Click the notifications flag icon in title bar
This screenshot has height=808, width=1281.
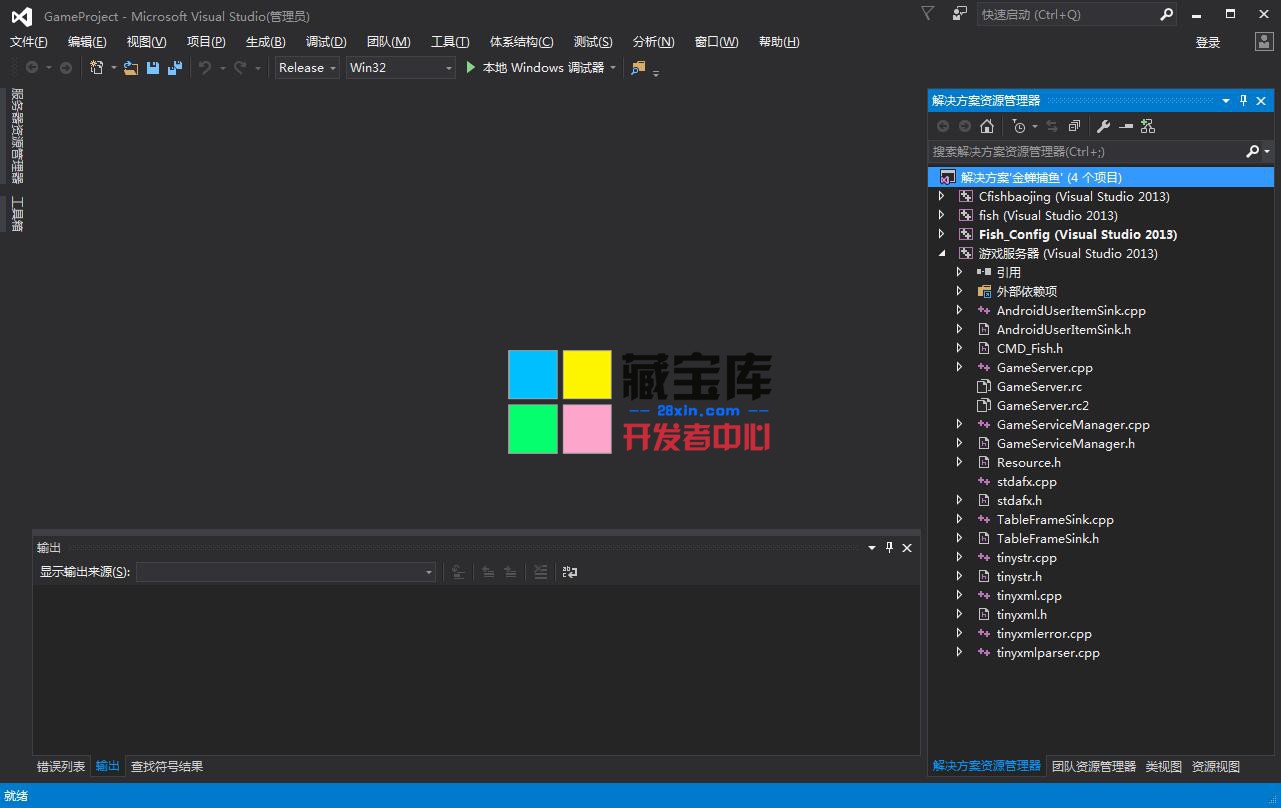click(927, 14)
